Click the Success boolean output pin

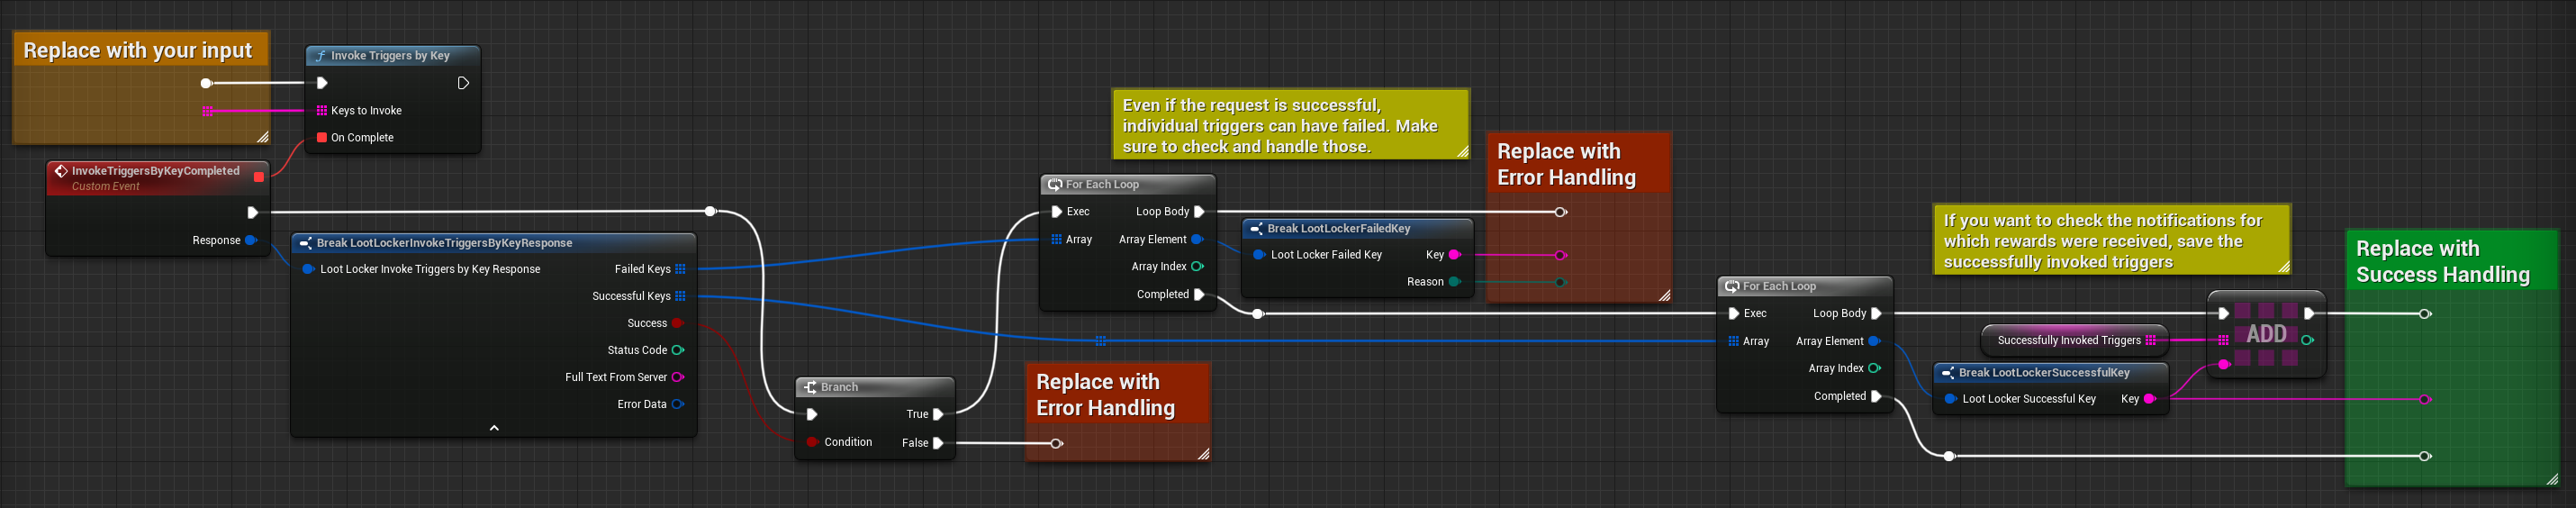(677, 323)
